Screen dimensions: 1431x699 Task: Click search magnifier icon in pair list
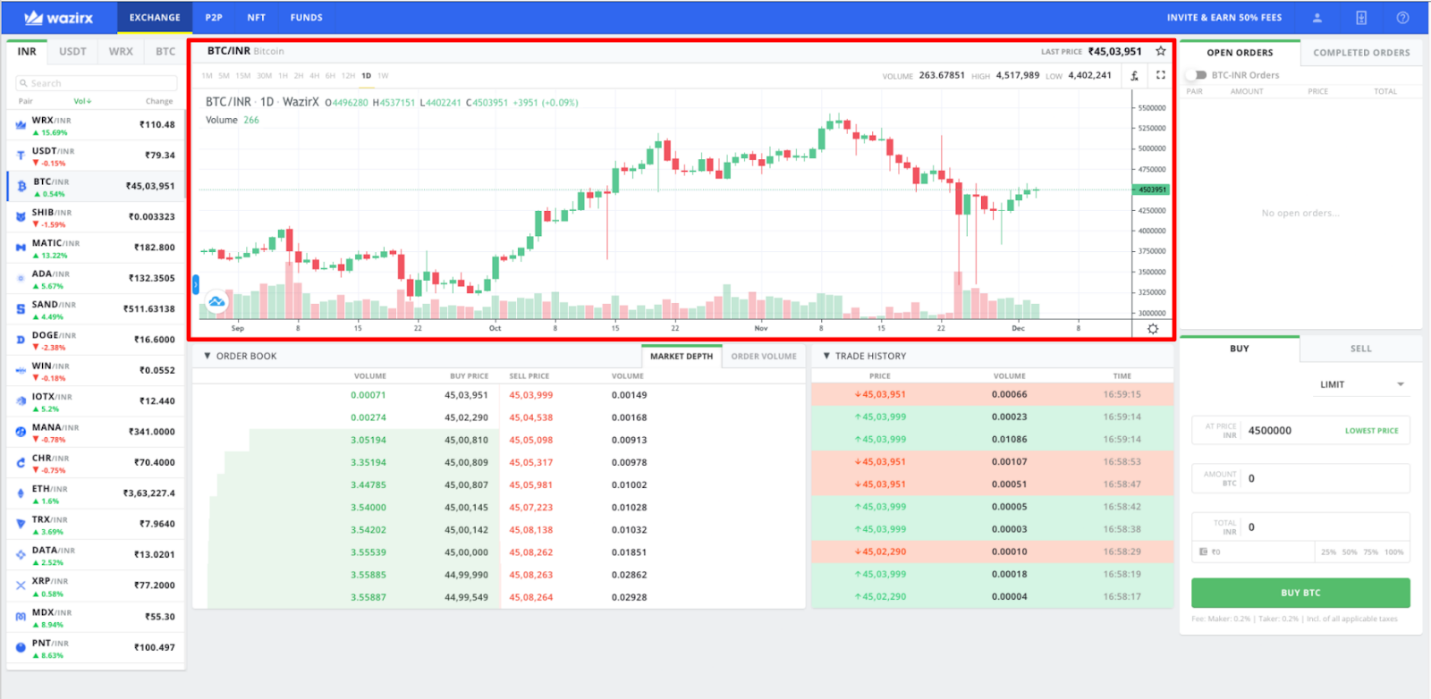23,84
